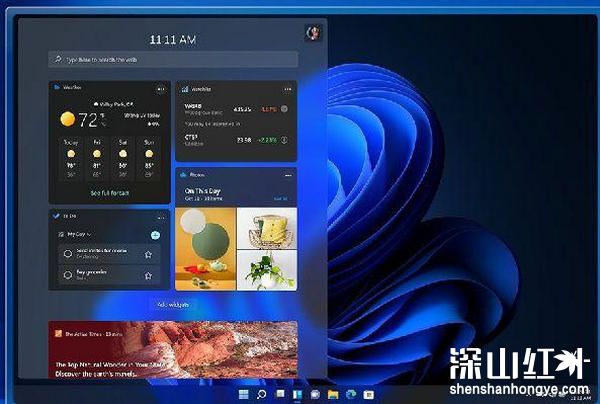Open the Watchlist widget options menu
Image resolution: width=600 pixels, height=404 pixels.
tap(288, 89)
